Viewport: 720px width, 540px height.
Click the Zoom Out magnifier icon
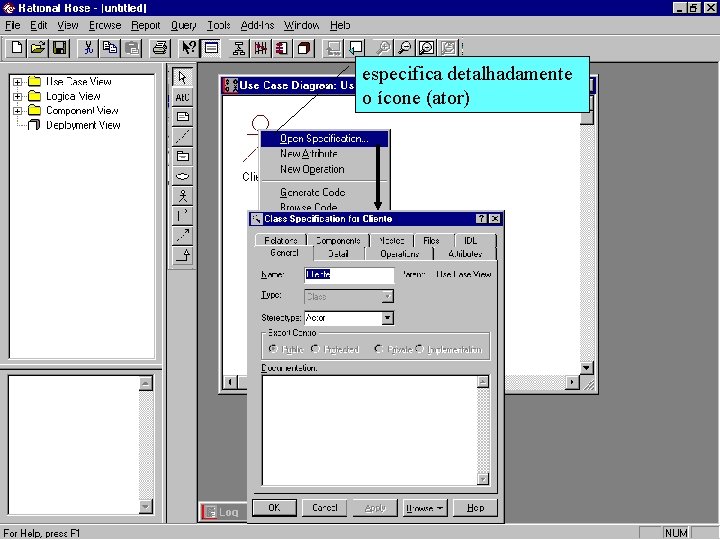pyautogui.click(x=405, y=48)
